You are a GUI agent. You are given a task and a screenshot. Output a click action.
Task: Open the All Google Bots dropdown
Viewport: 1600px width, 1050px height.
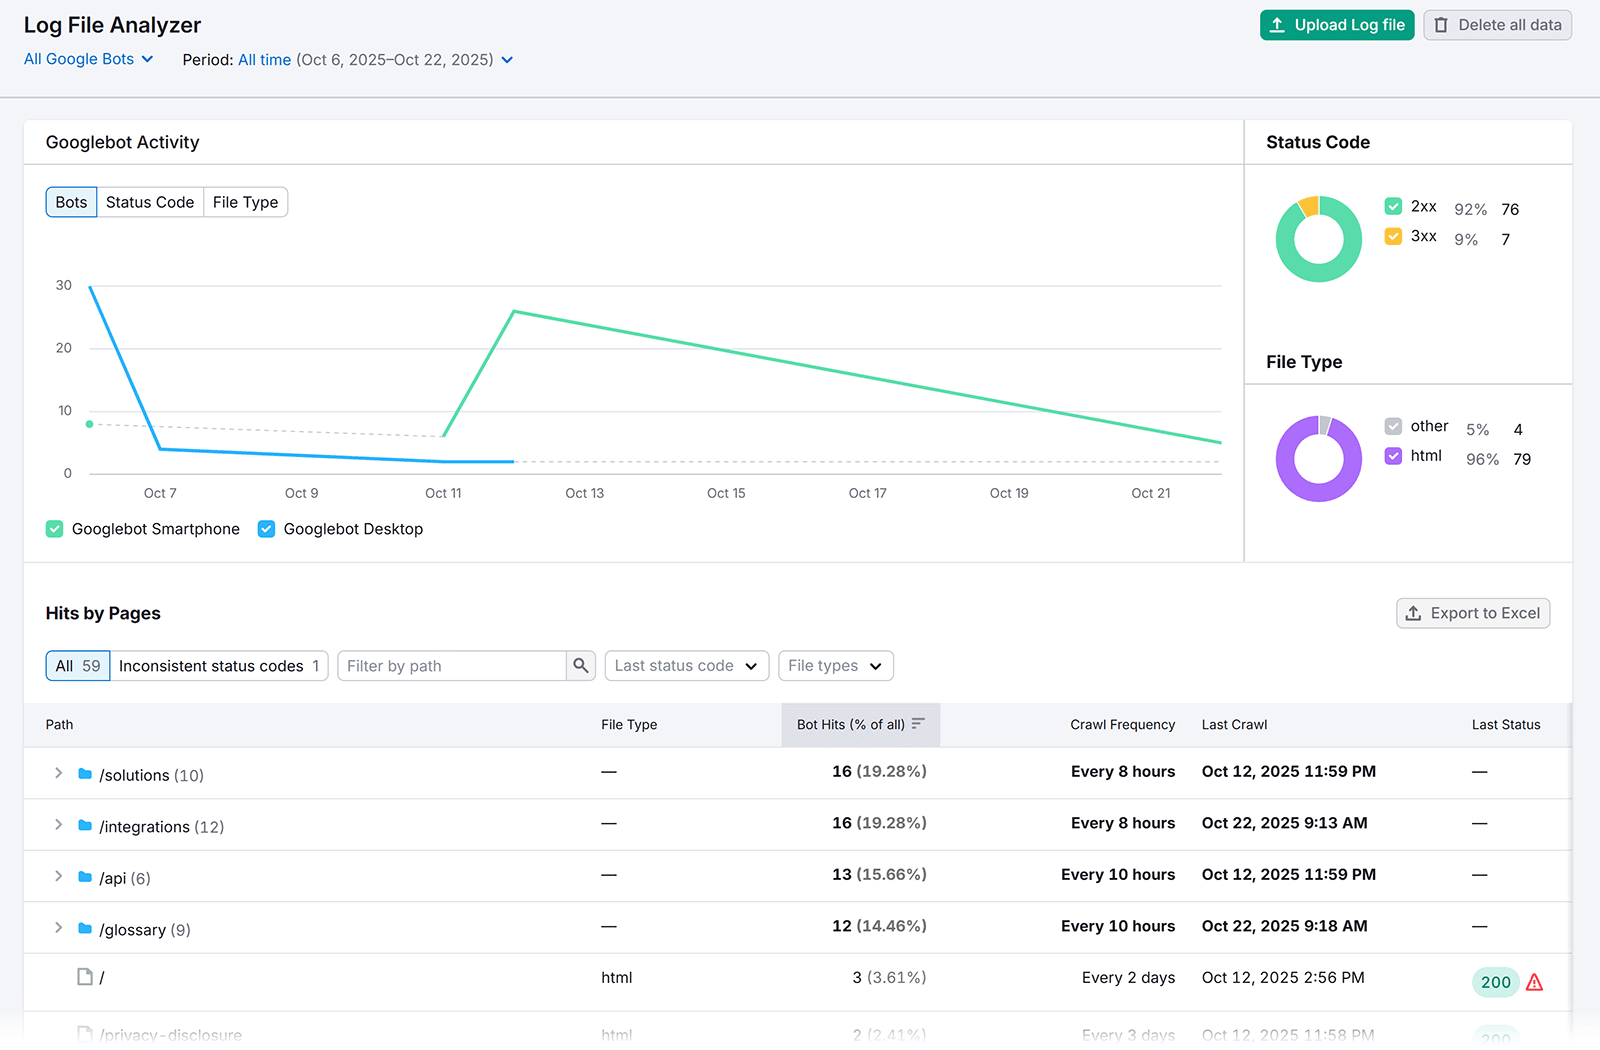point(88,59)
